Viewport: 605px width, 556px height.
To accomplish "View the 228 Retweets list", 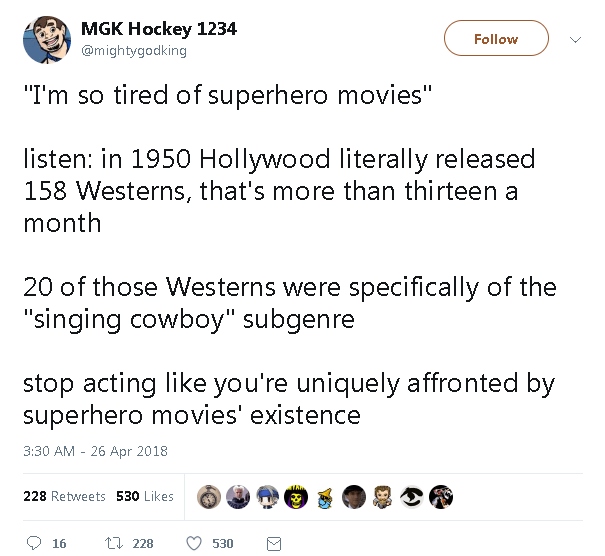I will tap(66, 497).
